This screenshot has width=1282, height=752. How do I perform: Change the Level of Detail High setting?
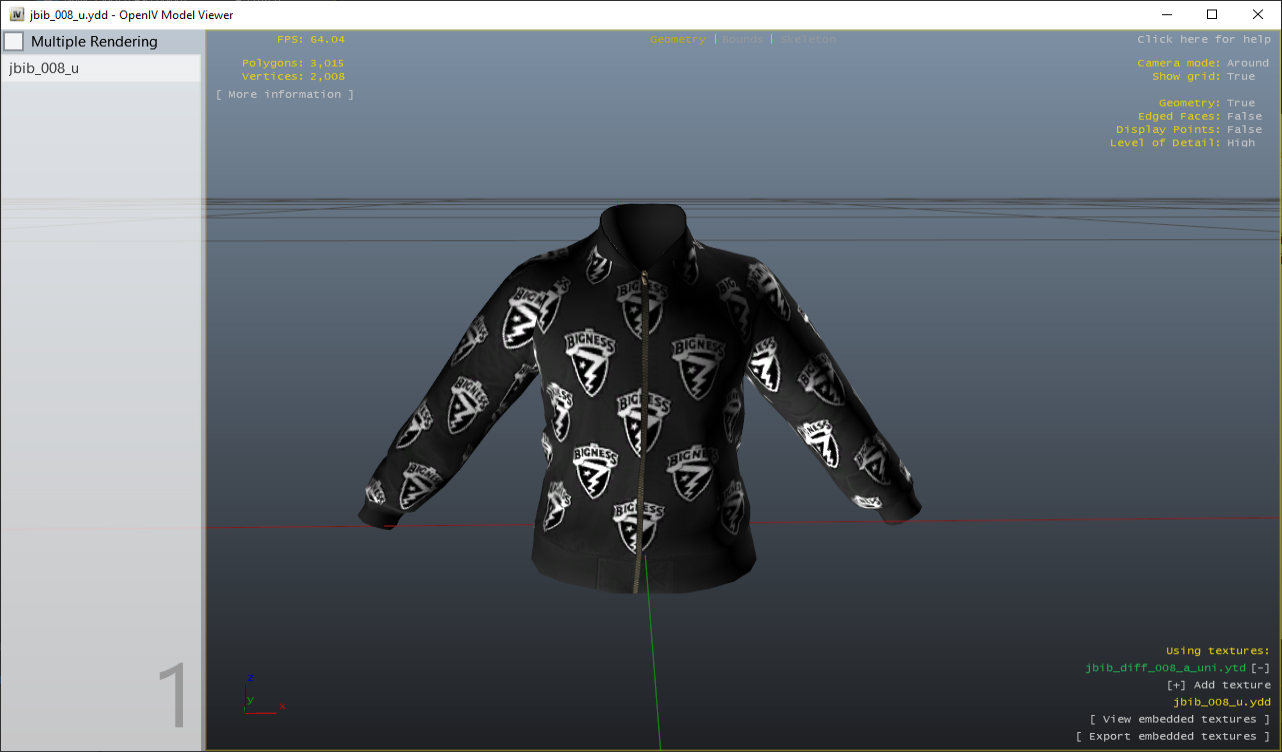pyautogui.click(x=1240, y=143)
